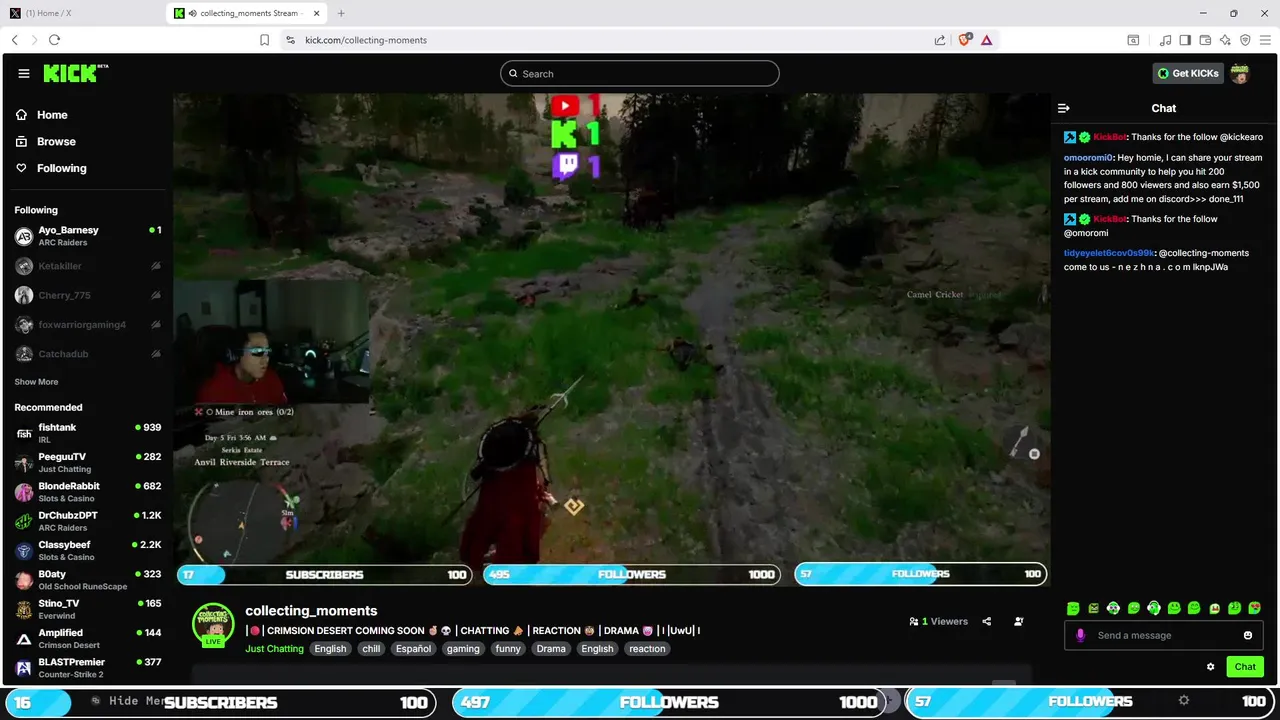Click the 1 Viewers count
1280x720 pixels.
pos(938,621)
